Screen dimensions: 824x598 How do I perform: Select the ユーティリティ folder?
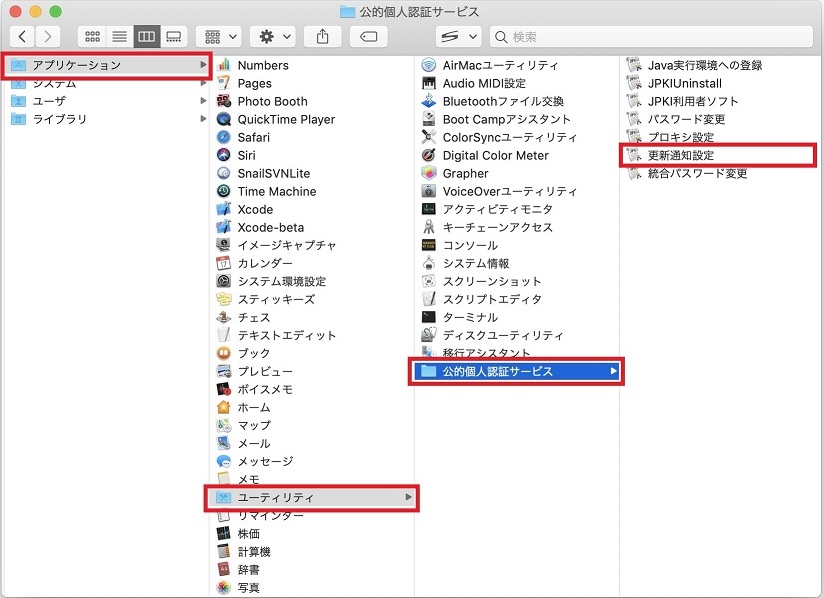pos(312,497)
